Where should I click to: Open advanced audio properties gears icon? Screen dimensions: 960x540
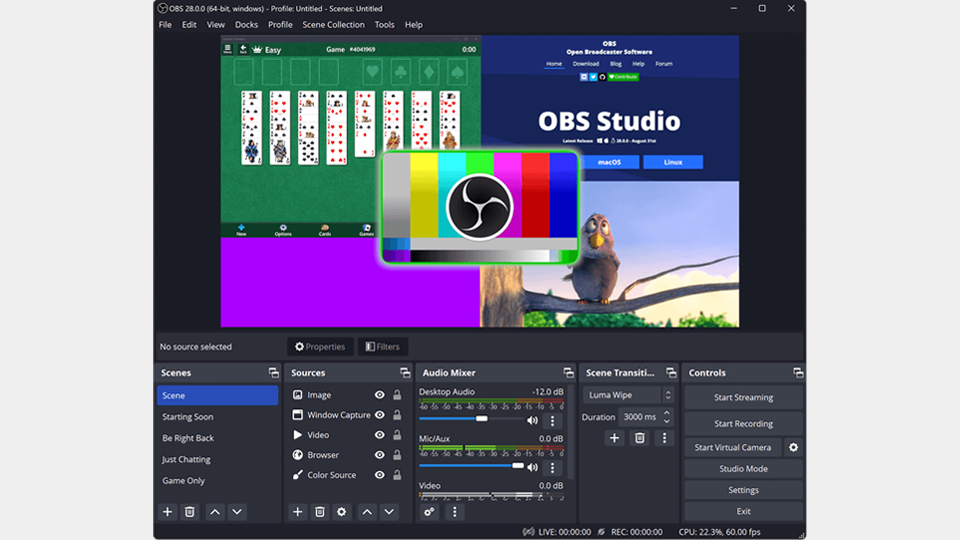click(429, 512)
